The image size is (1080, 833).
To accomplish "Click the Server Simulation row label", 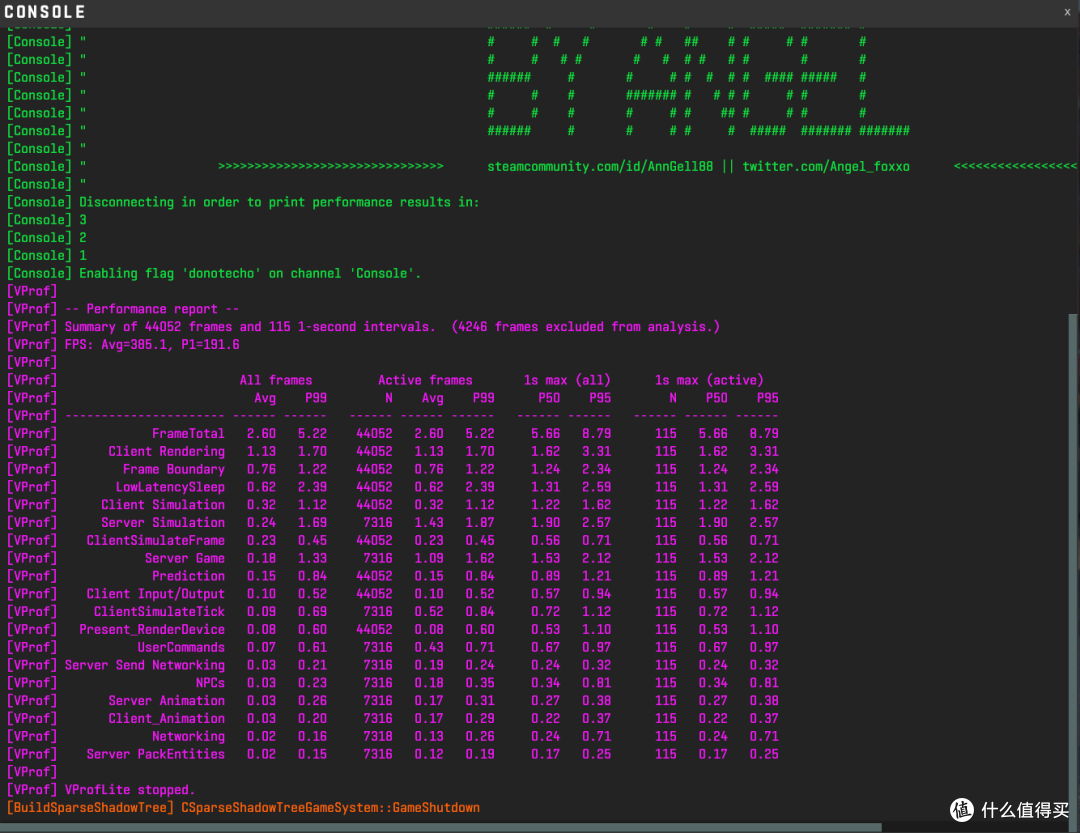I will 163,523.
